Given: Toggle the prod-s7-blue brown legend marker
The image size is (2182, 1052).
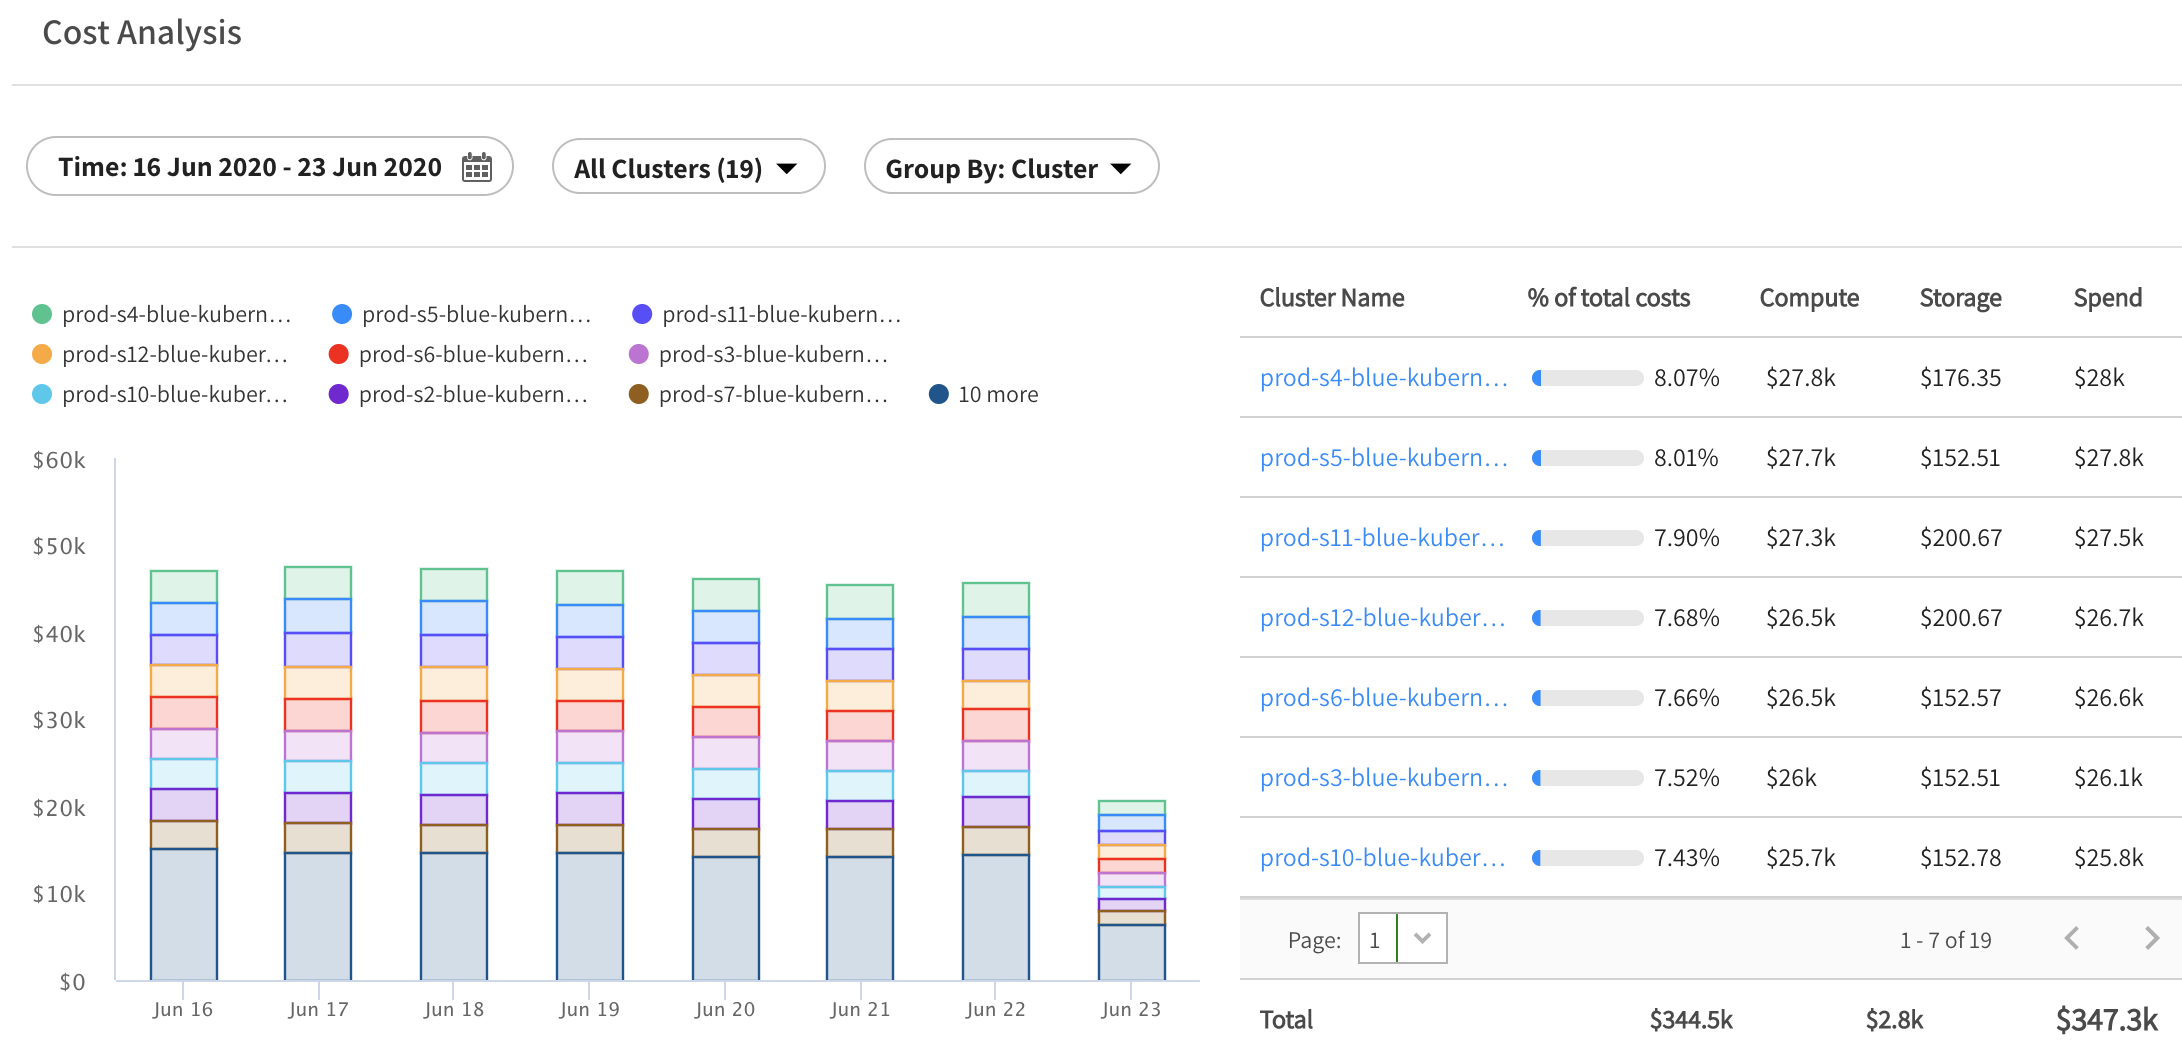Looking at the screenshot, I should coord(639,394).
